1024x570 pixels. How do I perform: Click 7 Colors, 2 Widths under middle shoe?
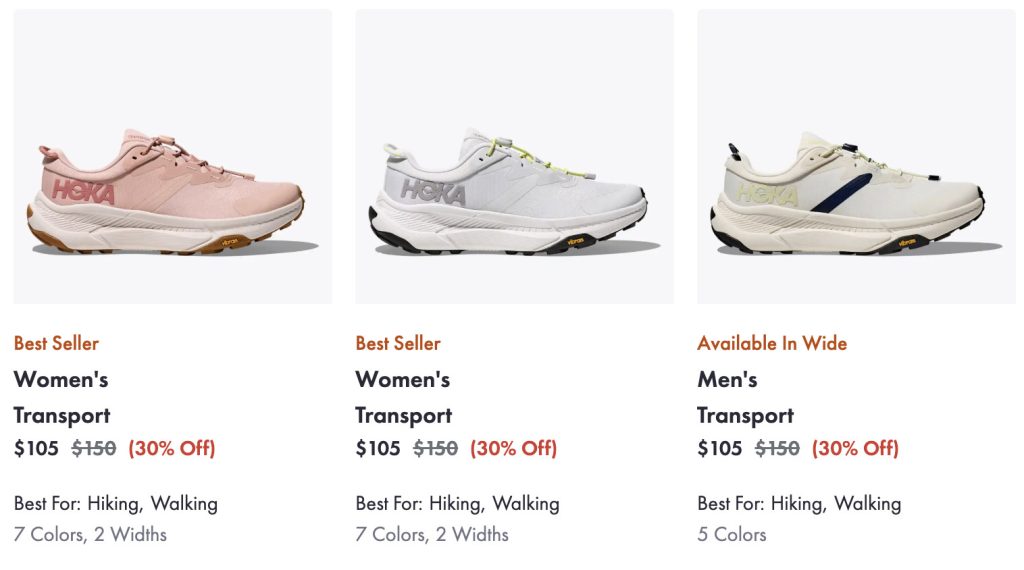pyautogui.click(x=432, y=534)
